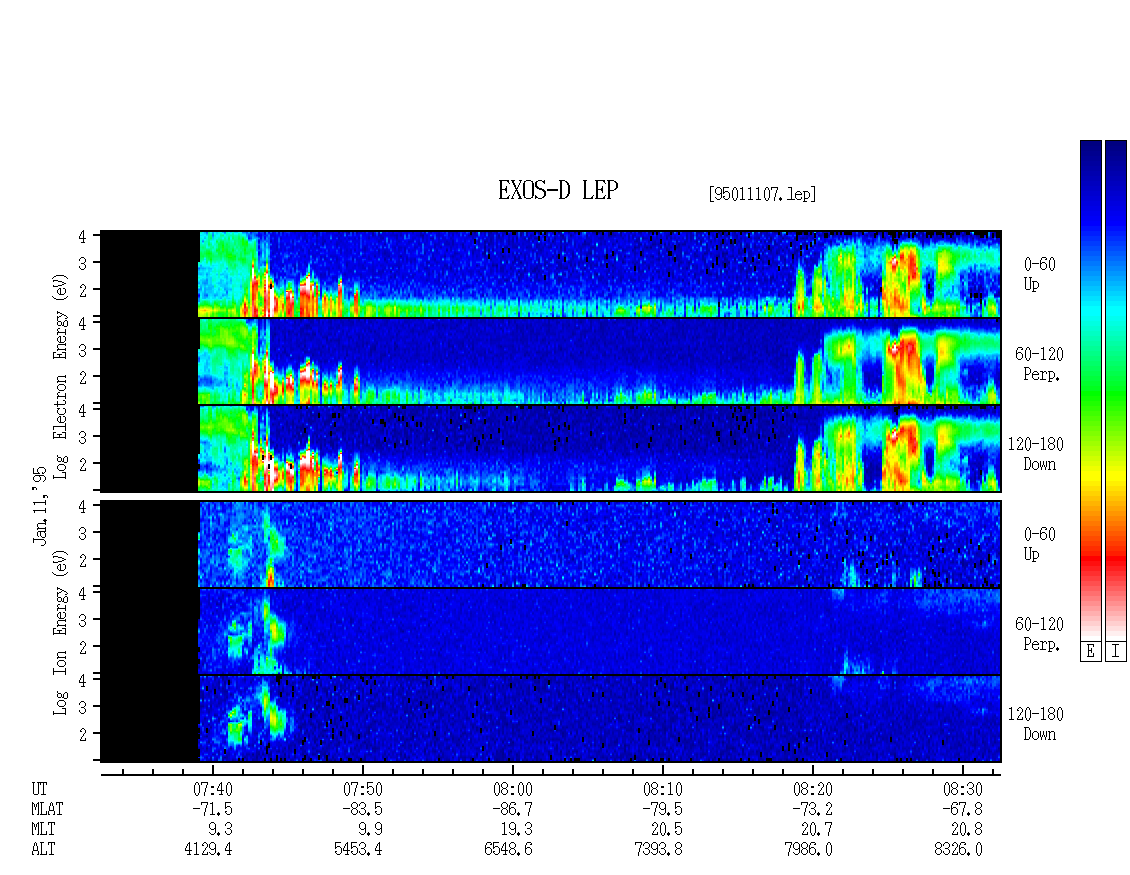
Task: Click the MLAT value -86.7
Action: (512, 809)
